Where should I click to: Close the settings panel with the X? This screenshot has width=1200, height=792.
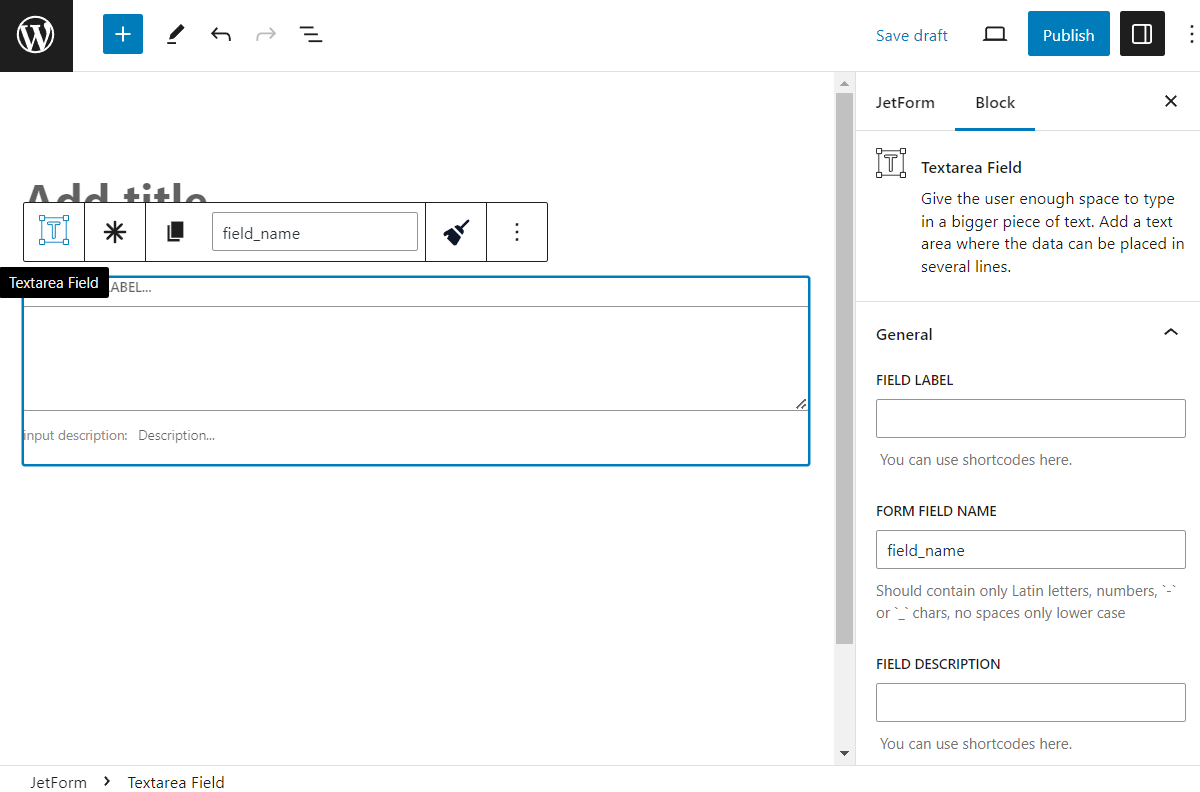click(1170, 101)
